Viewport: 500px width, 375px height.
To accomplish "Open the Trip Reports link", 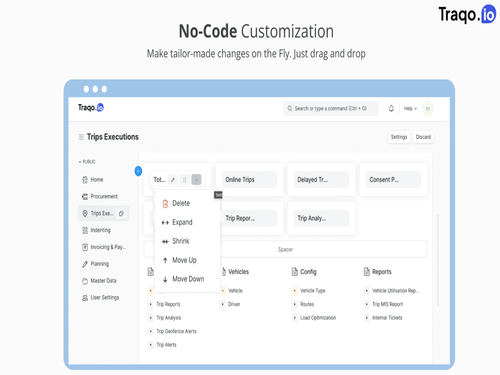I will [x=168, y=304].
